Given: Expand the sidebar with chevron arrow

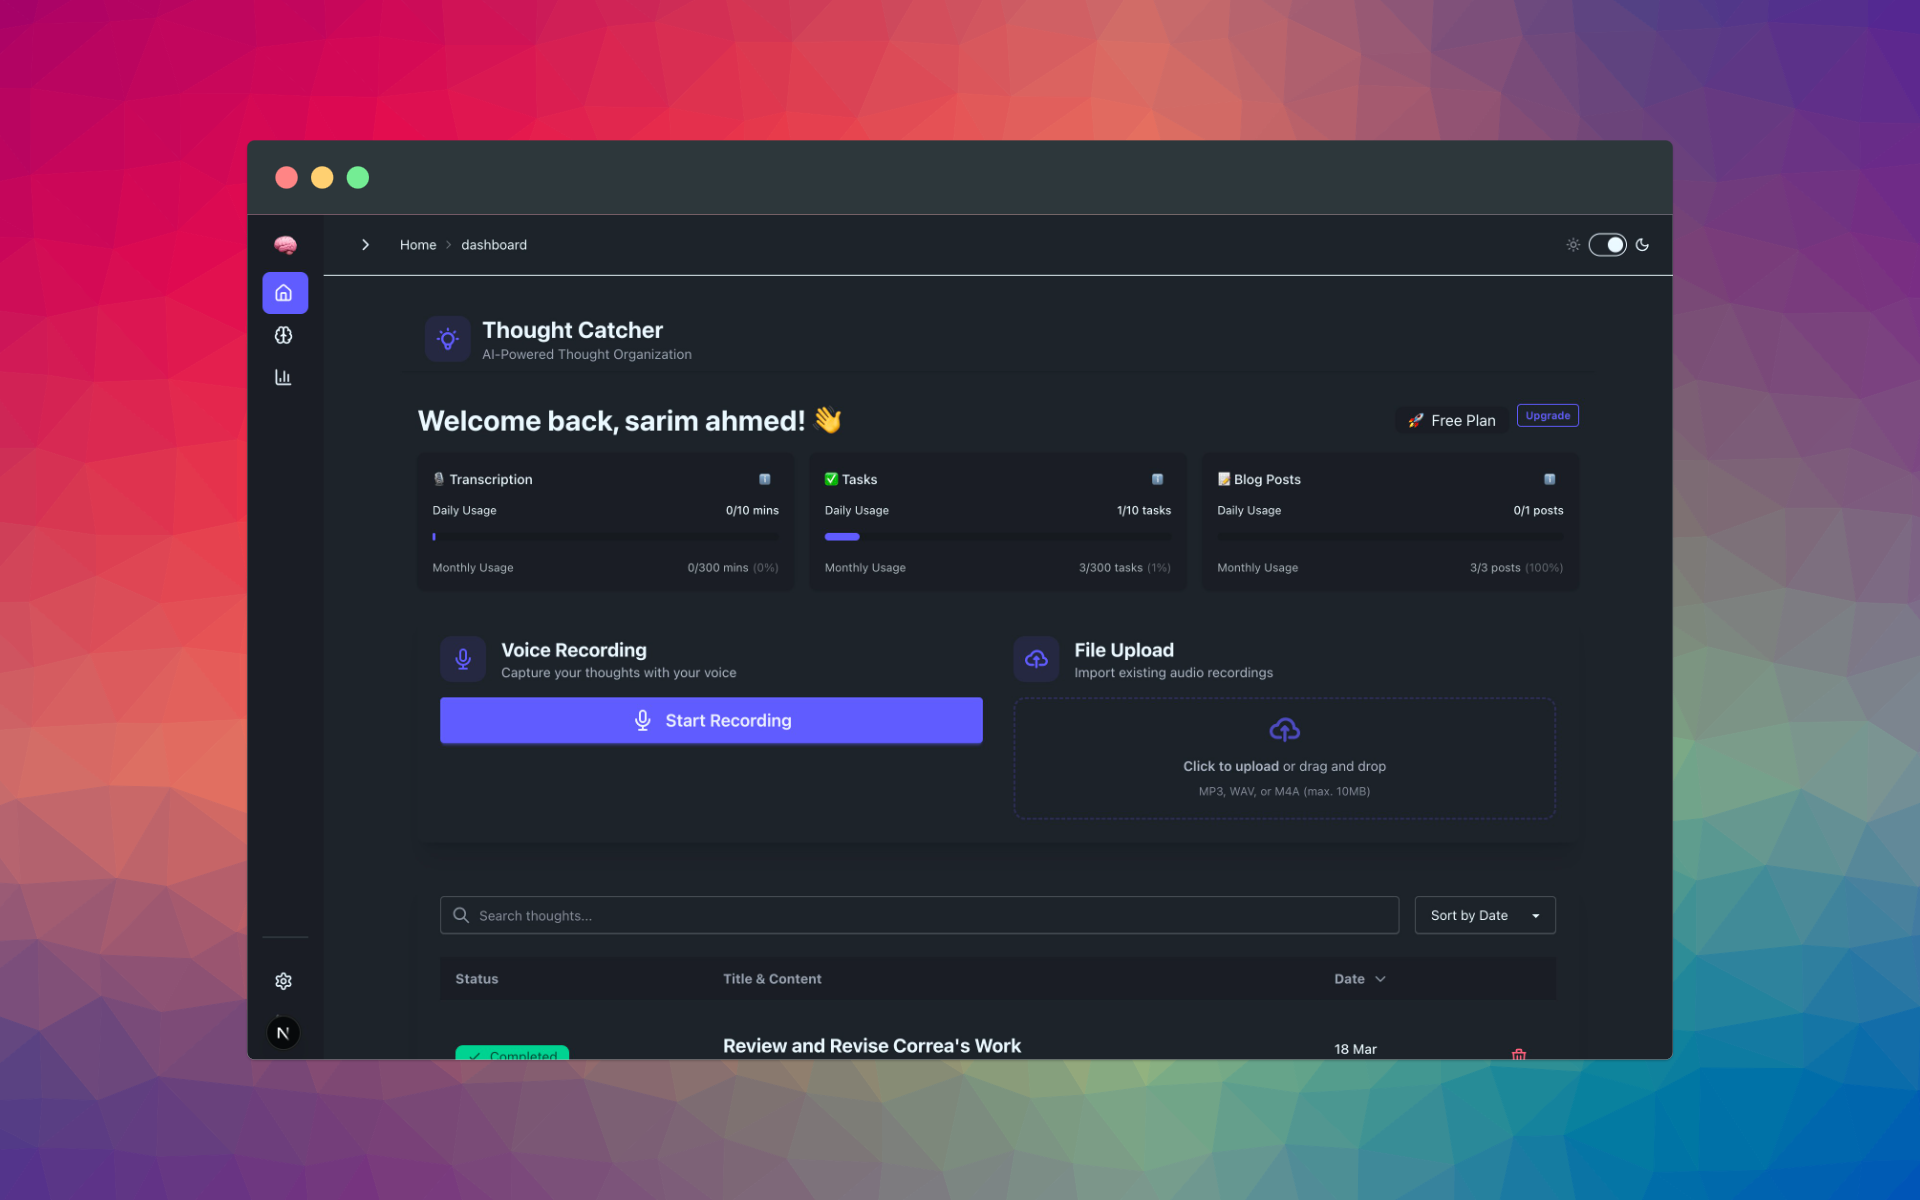Looking at the screenshot, I should (366, 245).
